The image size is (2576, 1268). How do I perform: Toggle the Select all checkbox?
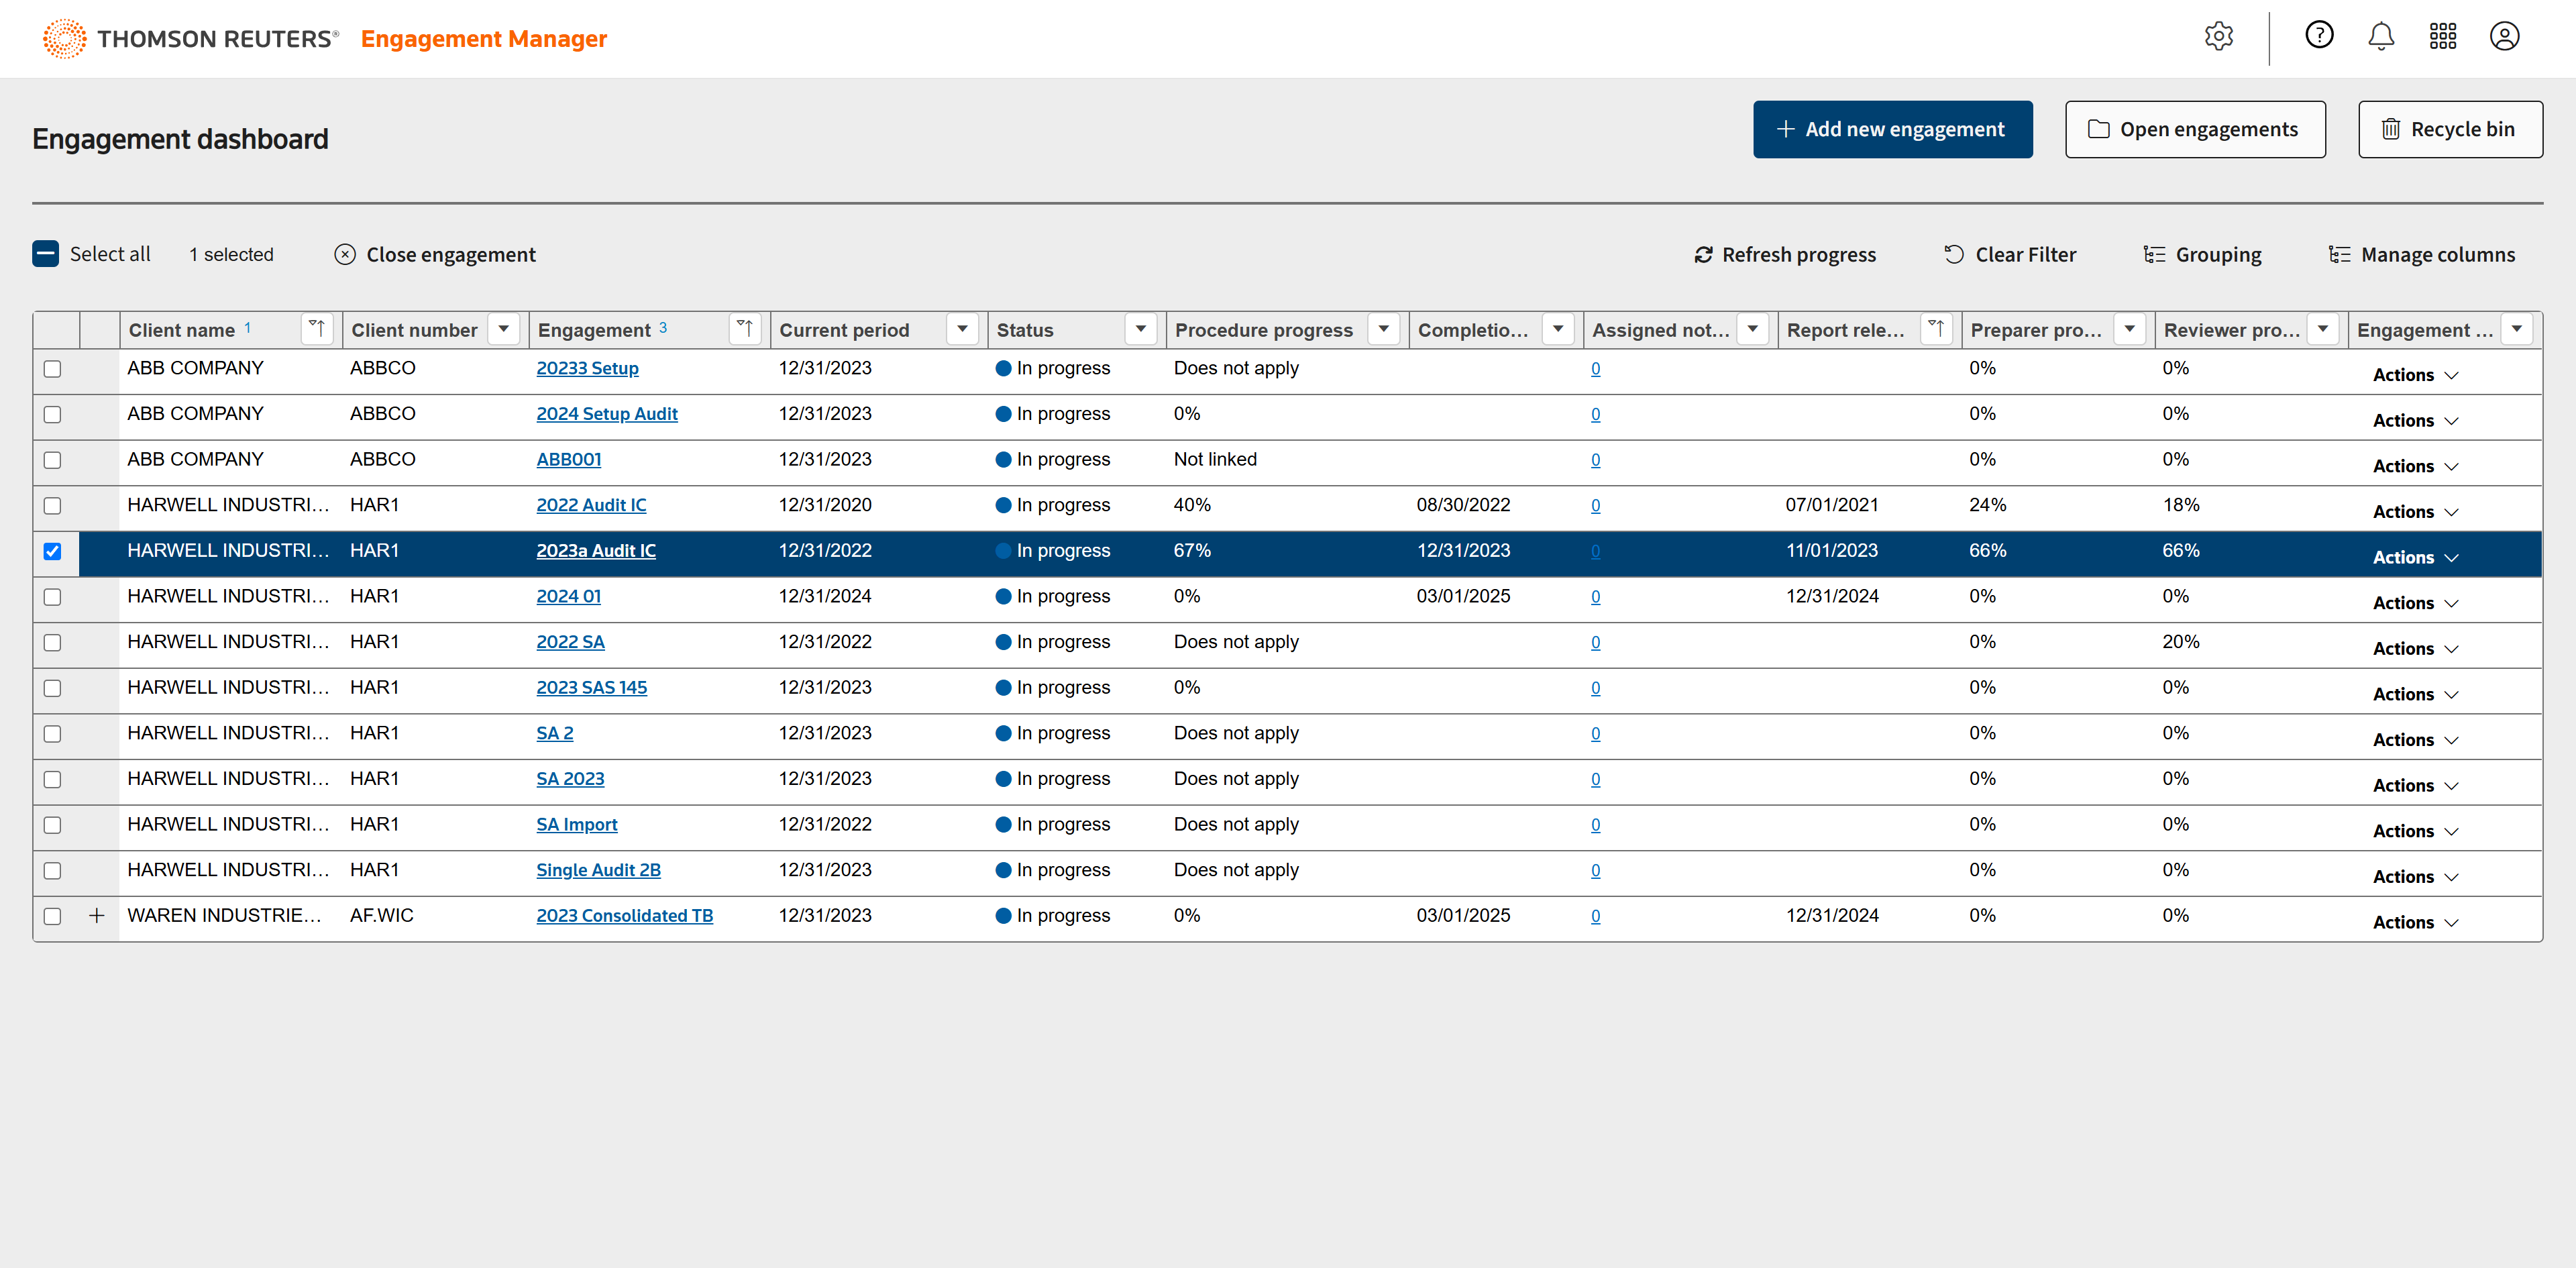point(46,254)
